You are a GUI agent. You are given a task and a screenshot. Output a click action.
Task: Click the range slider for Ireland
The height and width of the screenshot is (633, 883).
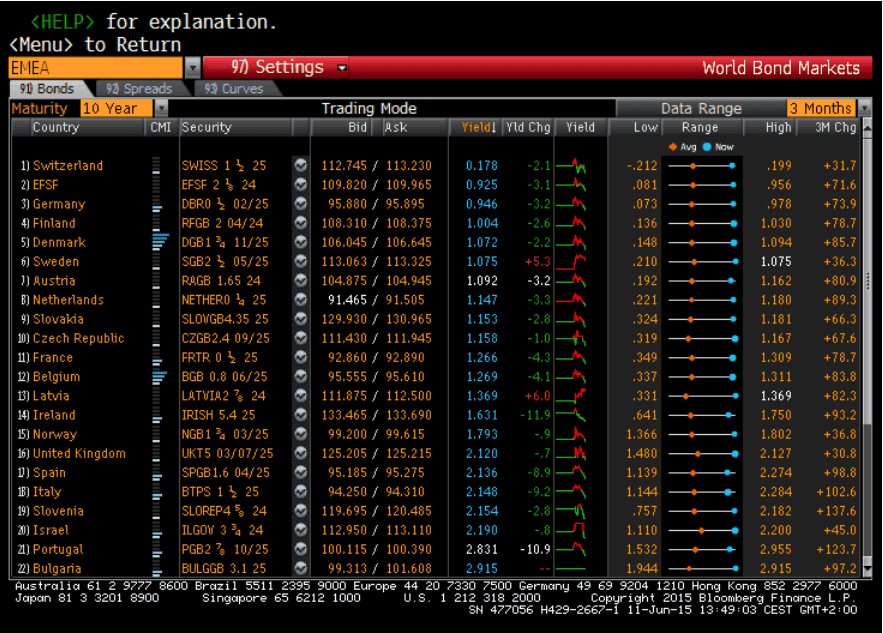point(699,415)
